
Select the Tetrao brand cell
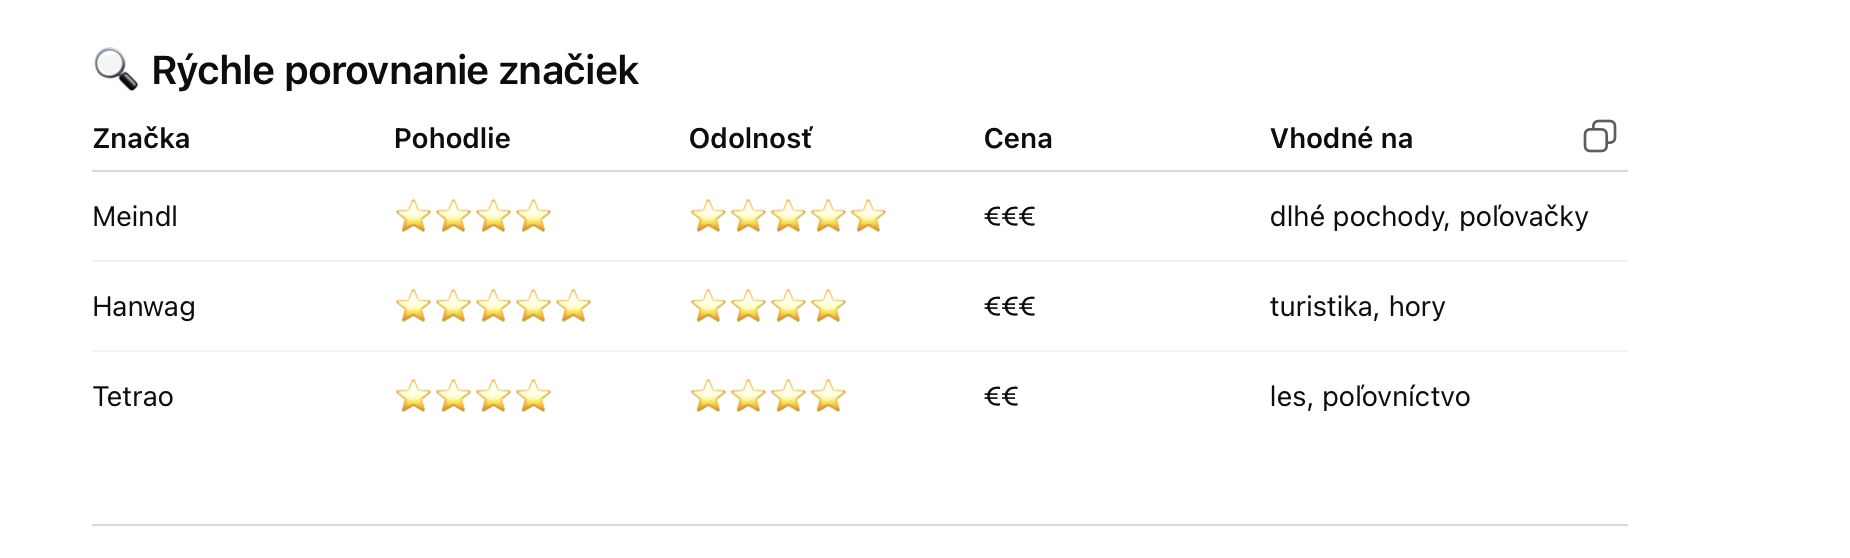point(133,397)
